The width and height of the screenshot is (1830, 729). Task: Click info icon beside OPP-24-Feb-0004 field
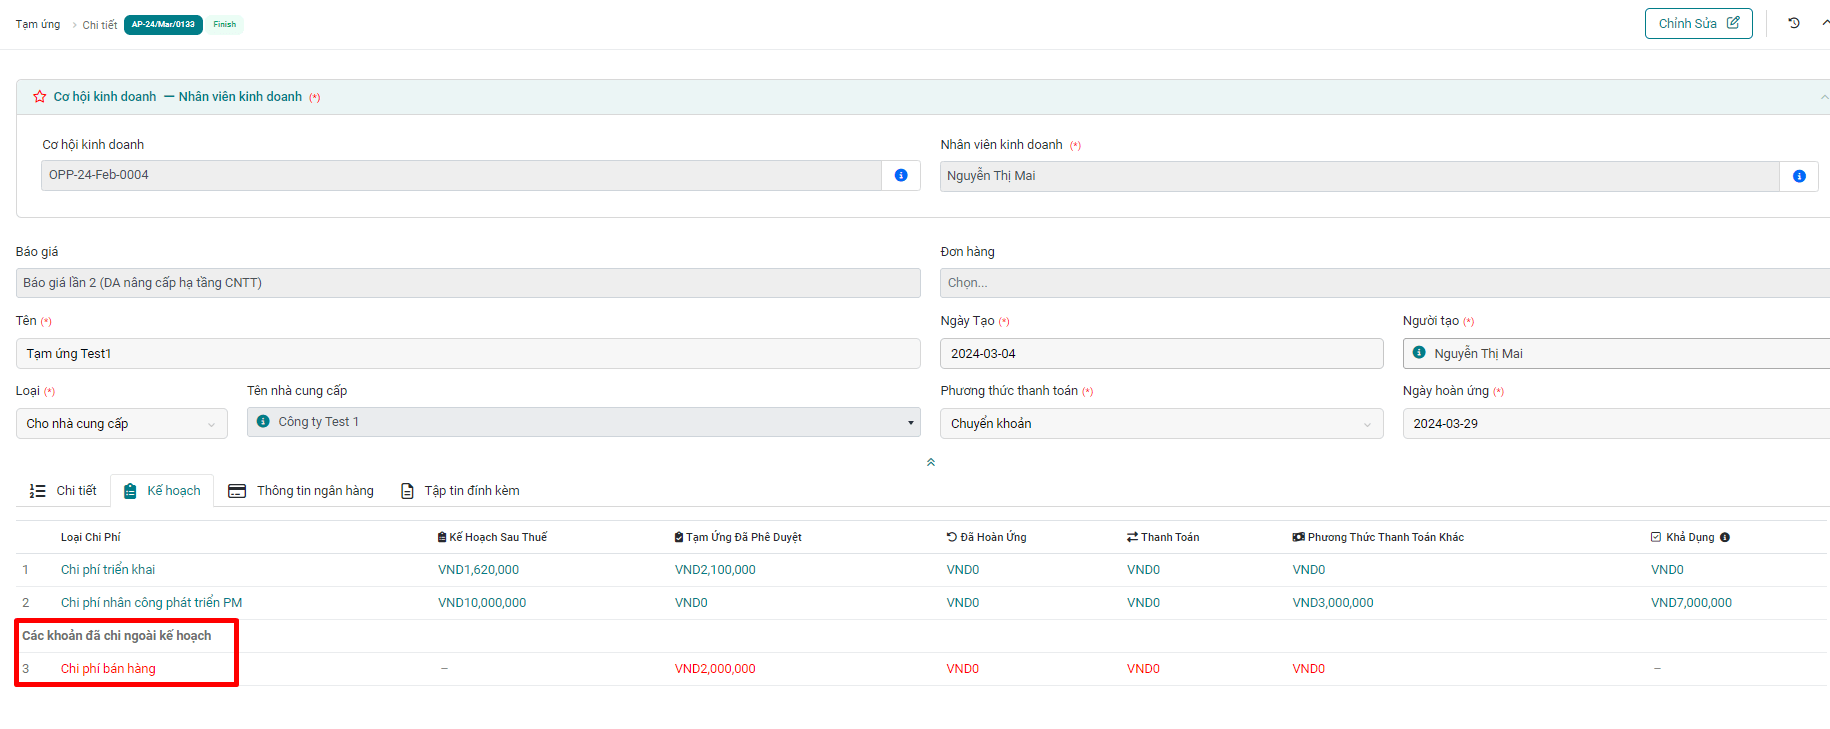pos(900,175)
